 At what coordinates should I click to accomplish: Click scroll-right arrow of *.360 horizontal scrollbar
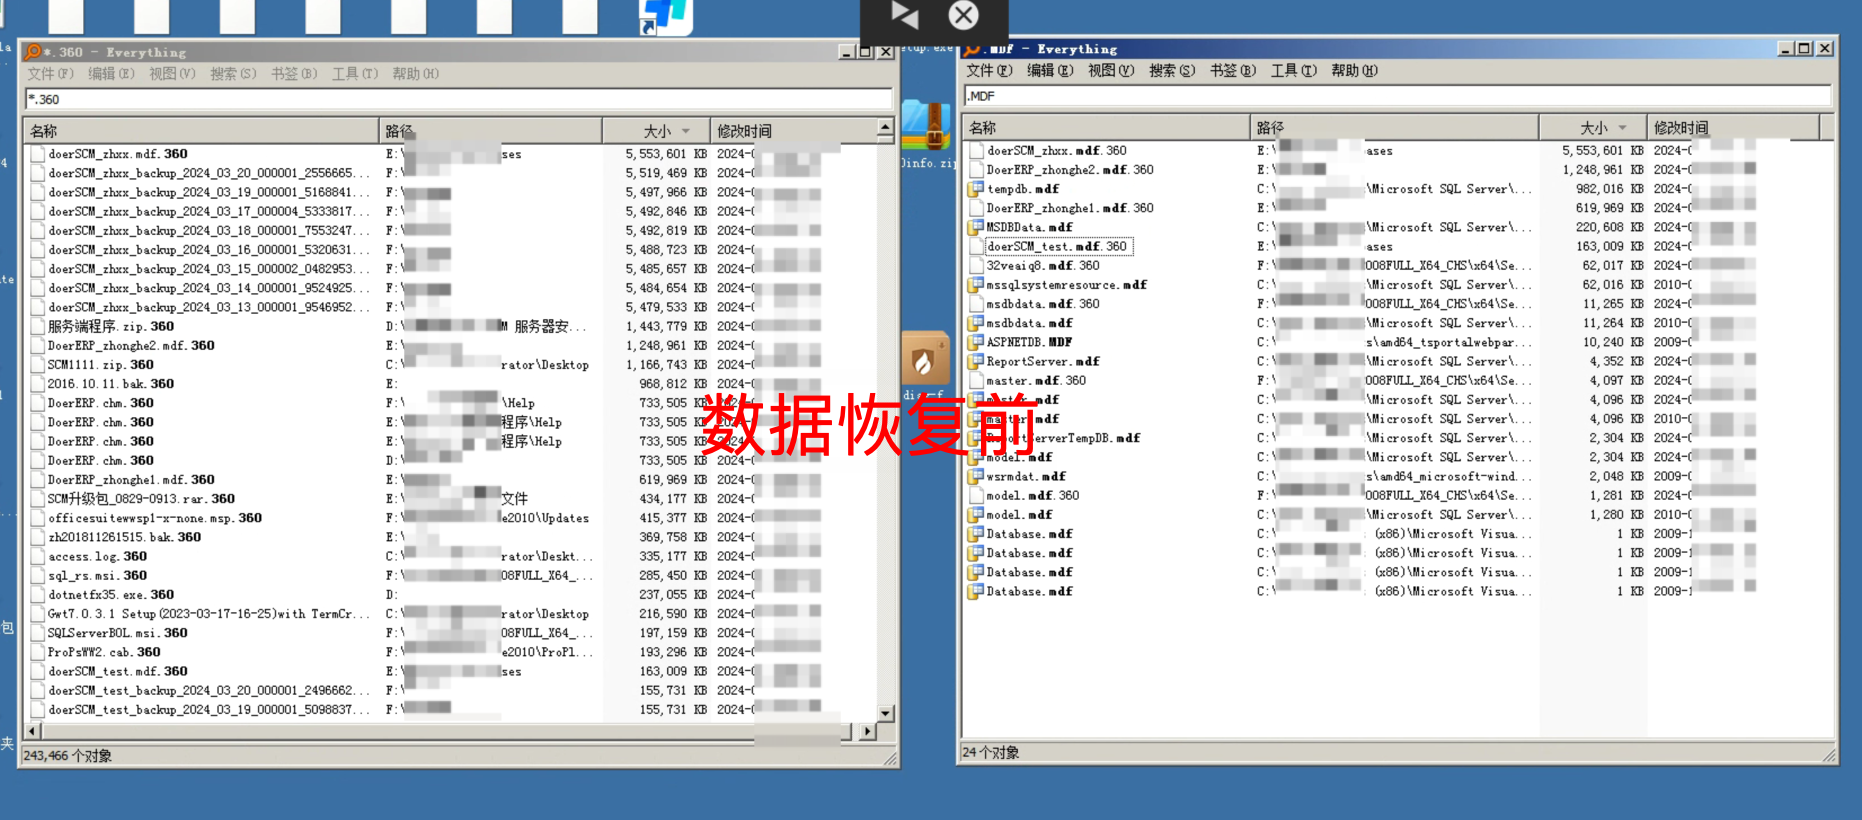click(x=867, y=732)
